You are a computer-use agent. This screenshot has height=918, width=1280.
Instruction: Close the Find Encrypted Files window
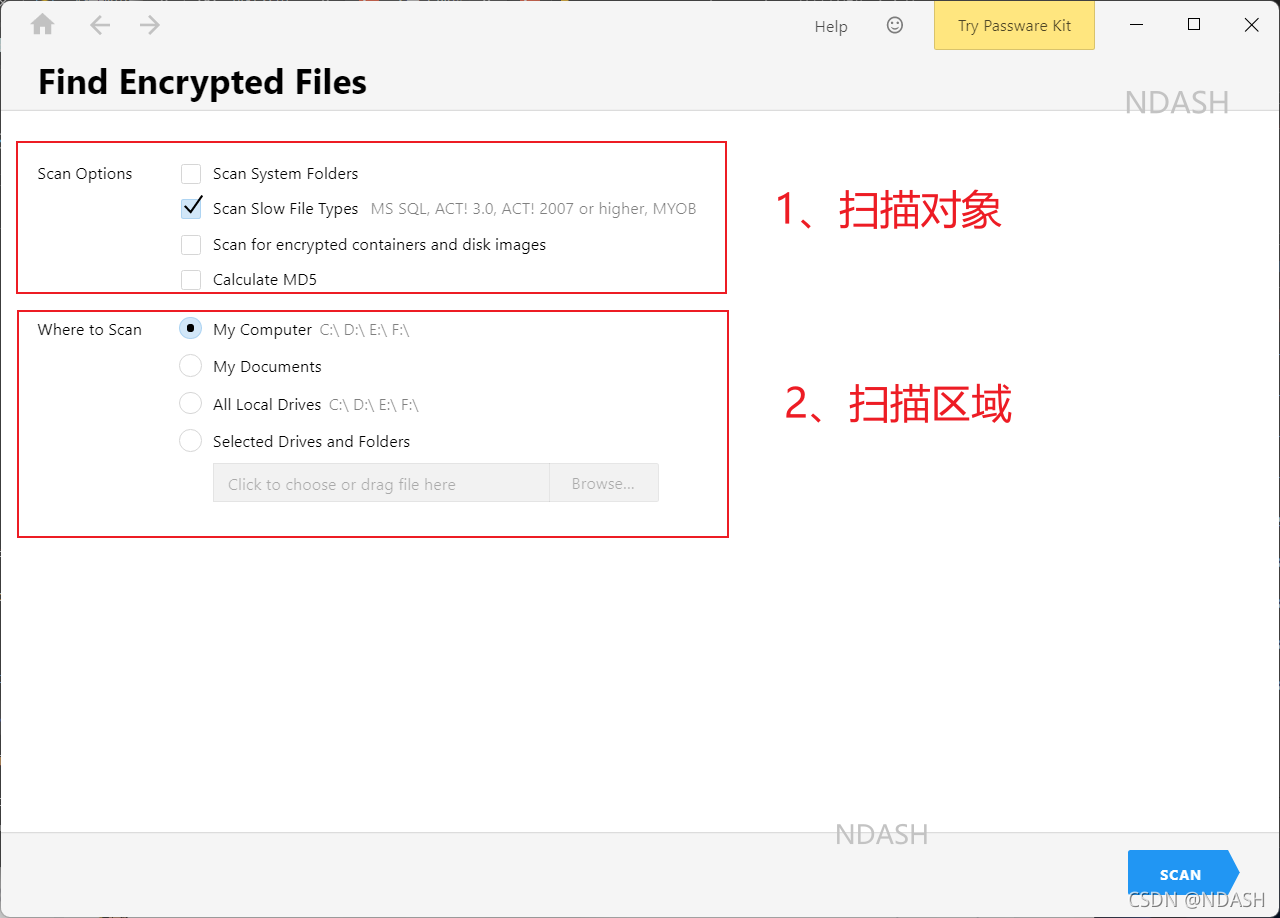click(x=1251, y=26)
